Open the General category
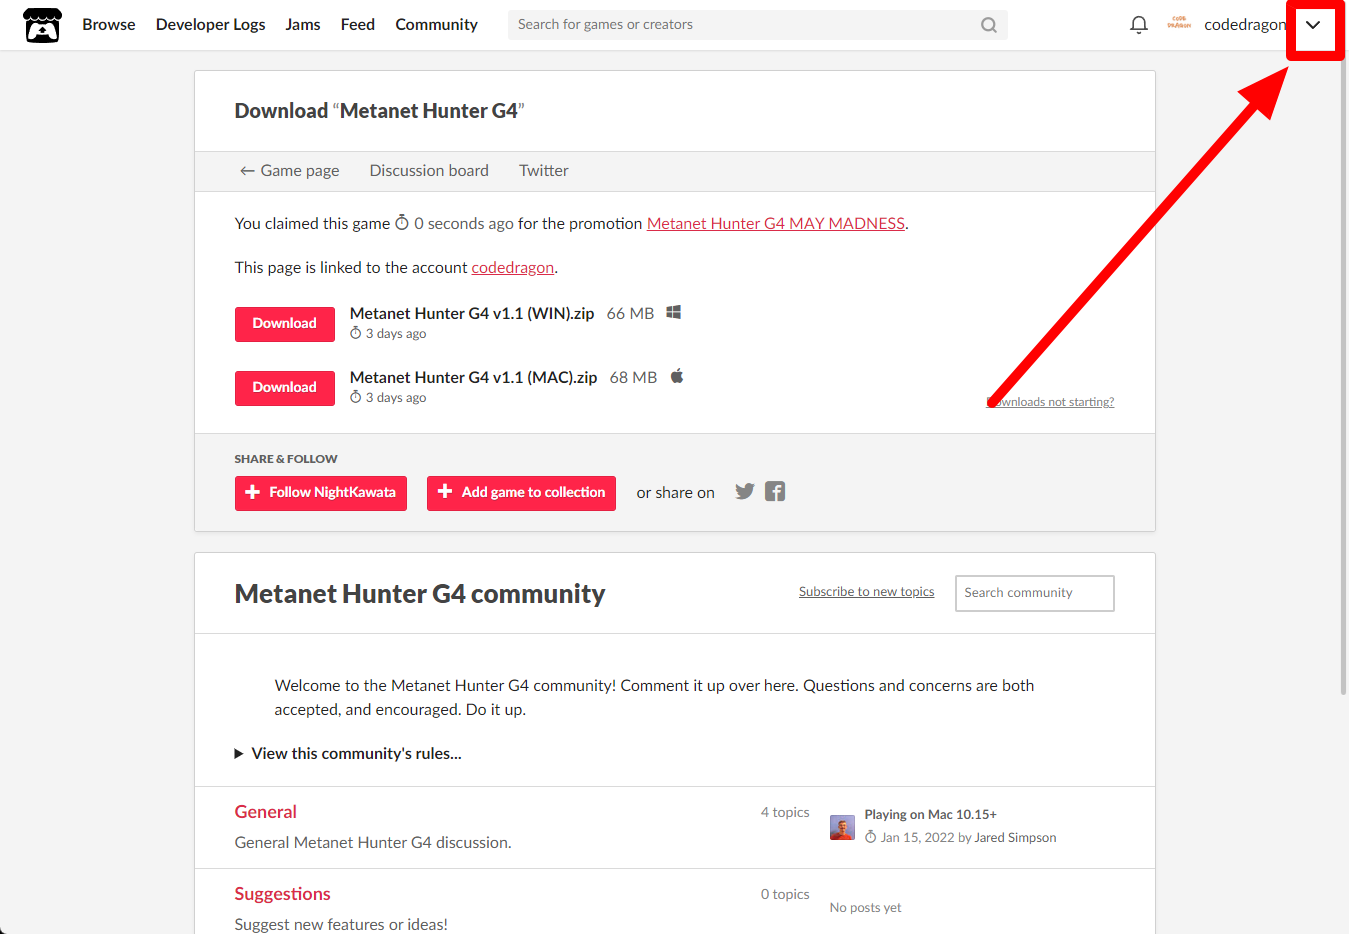Screen dimensions: 1349x934 pos(266,812)
